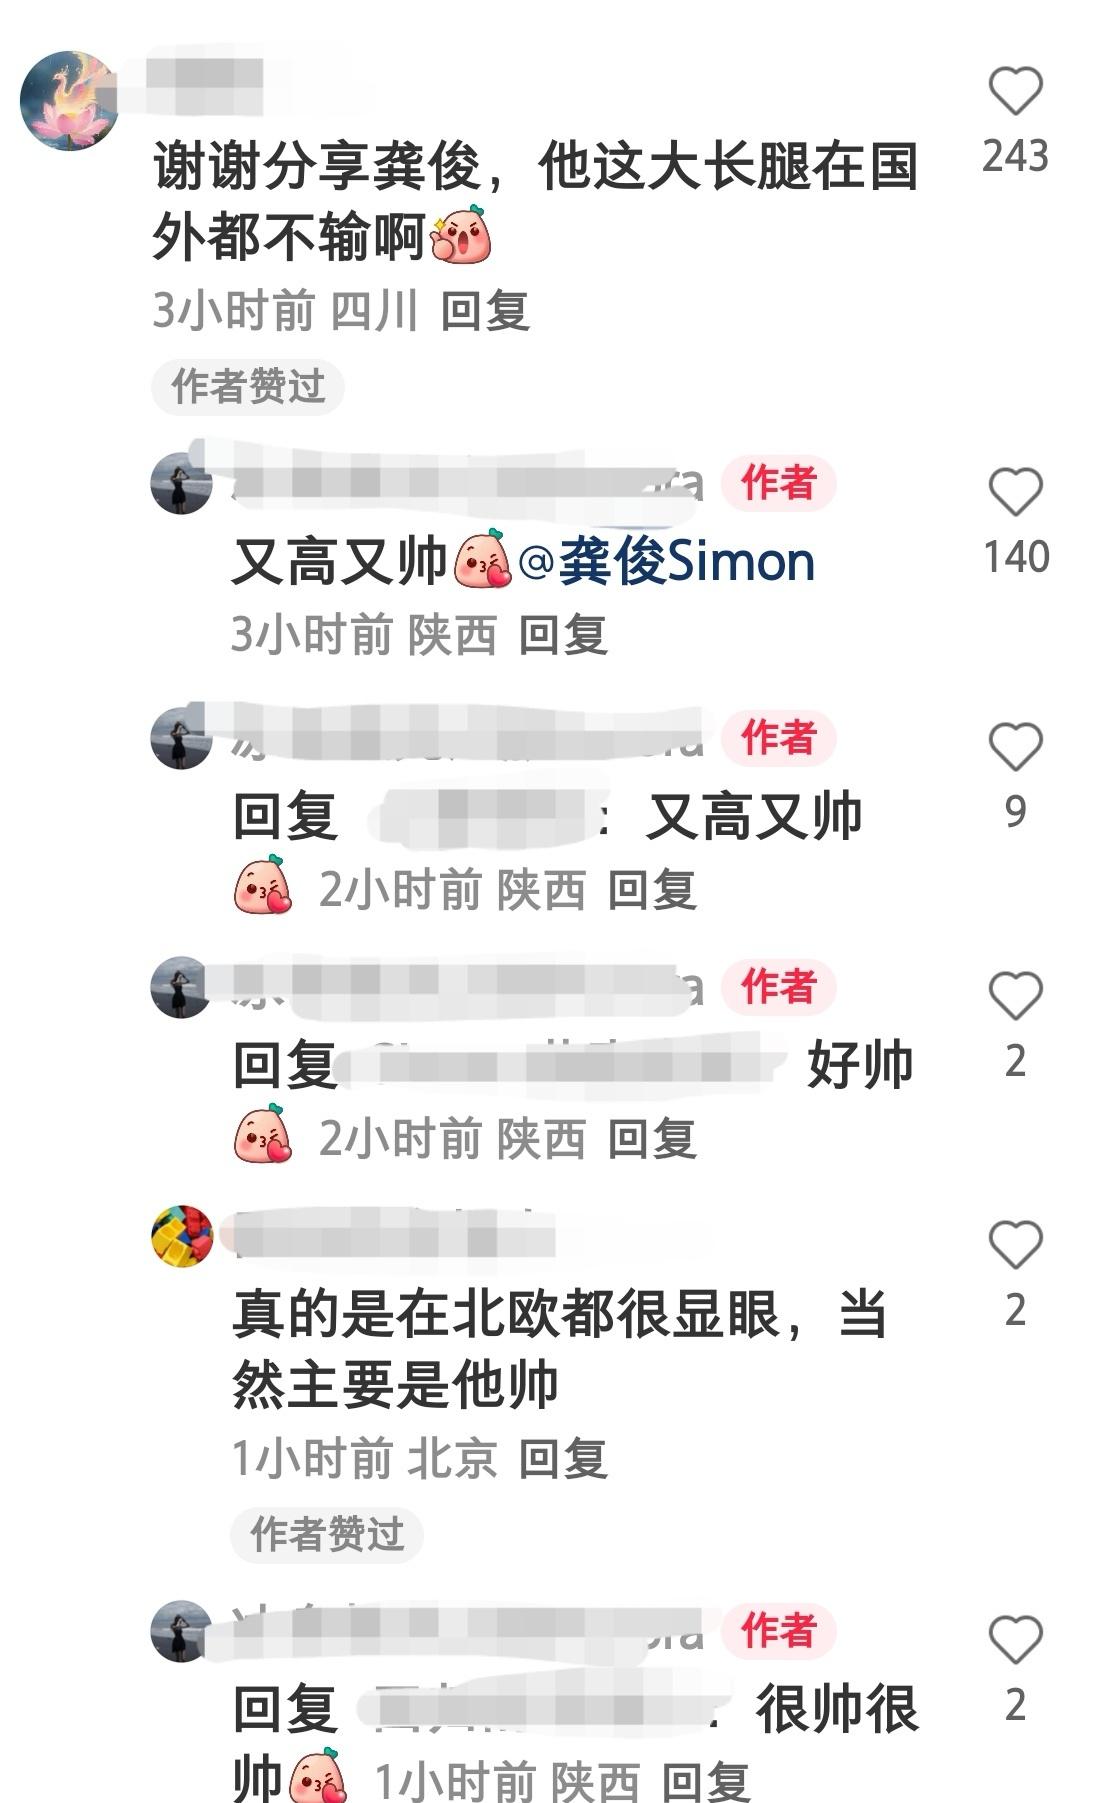Reply to the 又高又帅 @龚俊Simon comment
This screenshot has width=1093, height=1803.
click(x=563, y=635)
